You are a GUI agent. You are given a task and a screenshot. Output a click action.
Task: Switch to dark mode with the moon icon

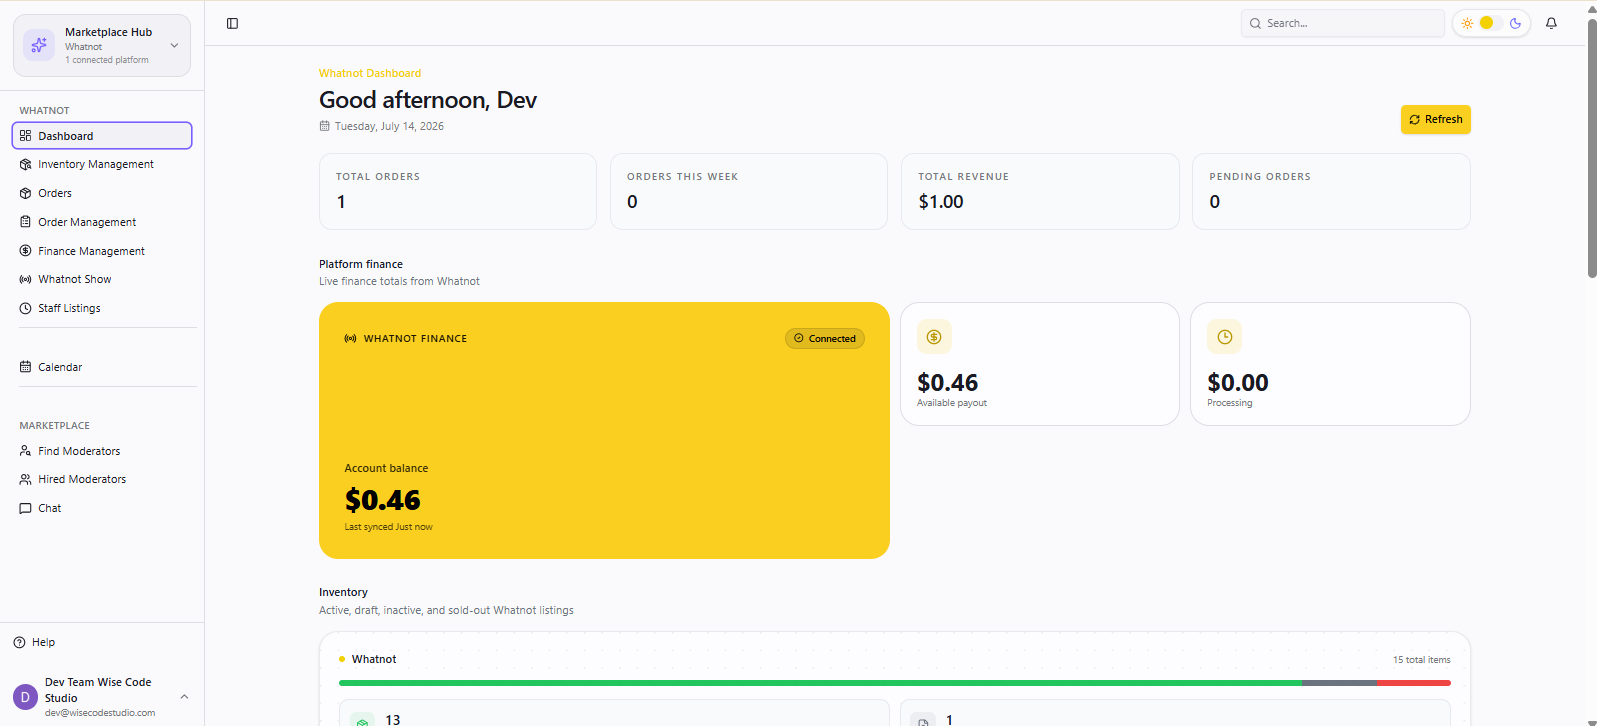[x=1515, y=23]
